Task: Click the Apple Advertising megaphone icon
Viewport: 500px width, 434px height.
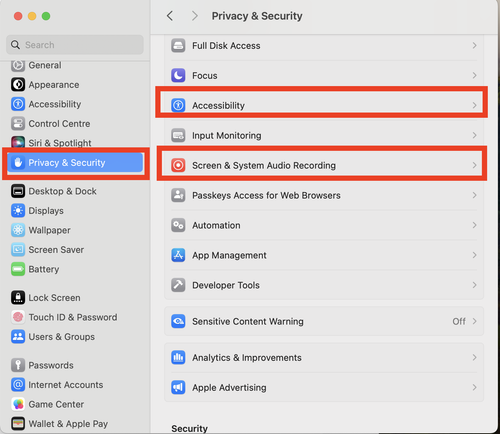Action: pos(178,388)
